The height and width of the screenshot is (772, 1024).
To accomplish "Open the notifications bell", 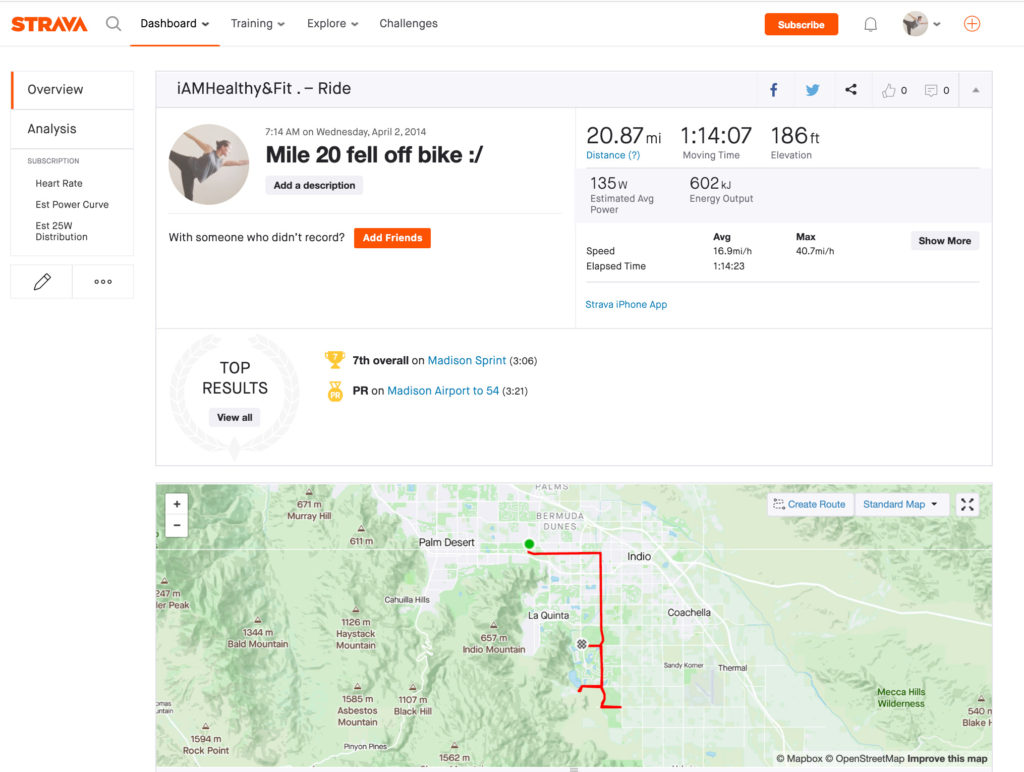I will coord(870,25).
